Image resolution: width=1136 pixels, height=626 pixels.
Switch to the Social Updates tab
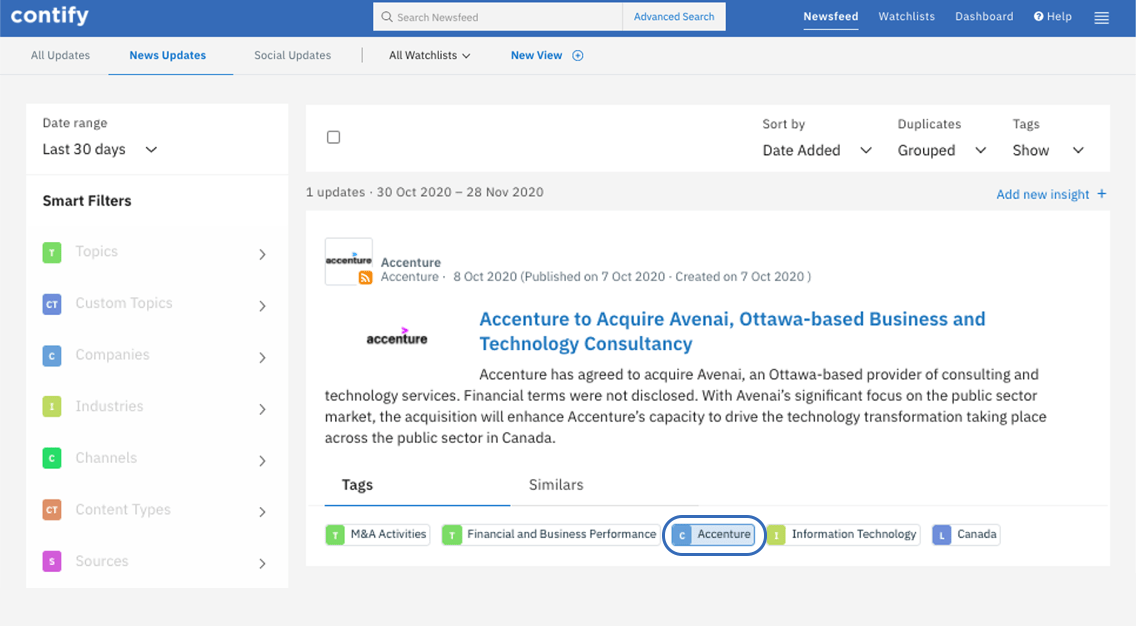click(x=292, y=56)
